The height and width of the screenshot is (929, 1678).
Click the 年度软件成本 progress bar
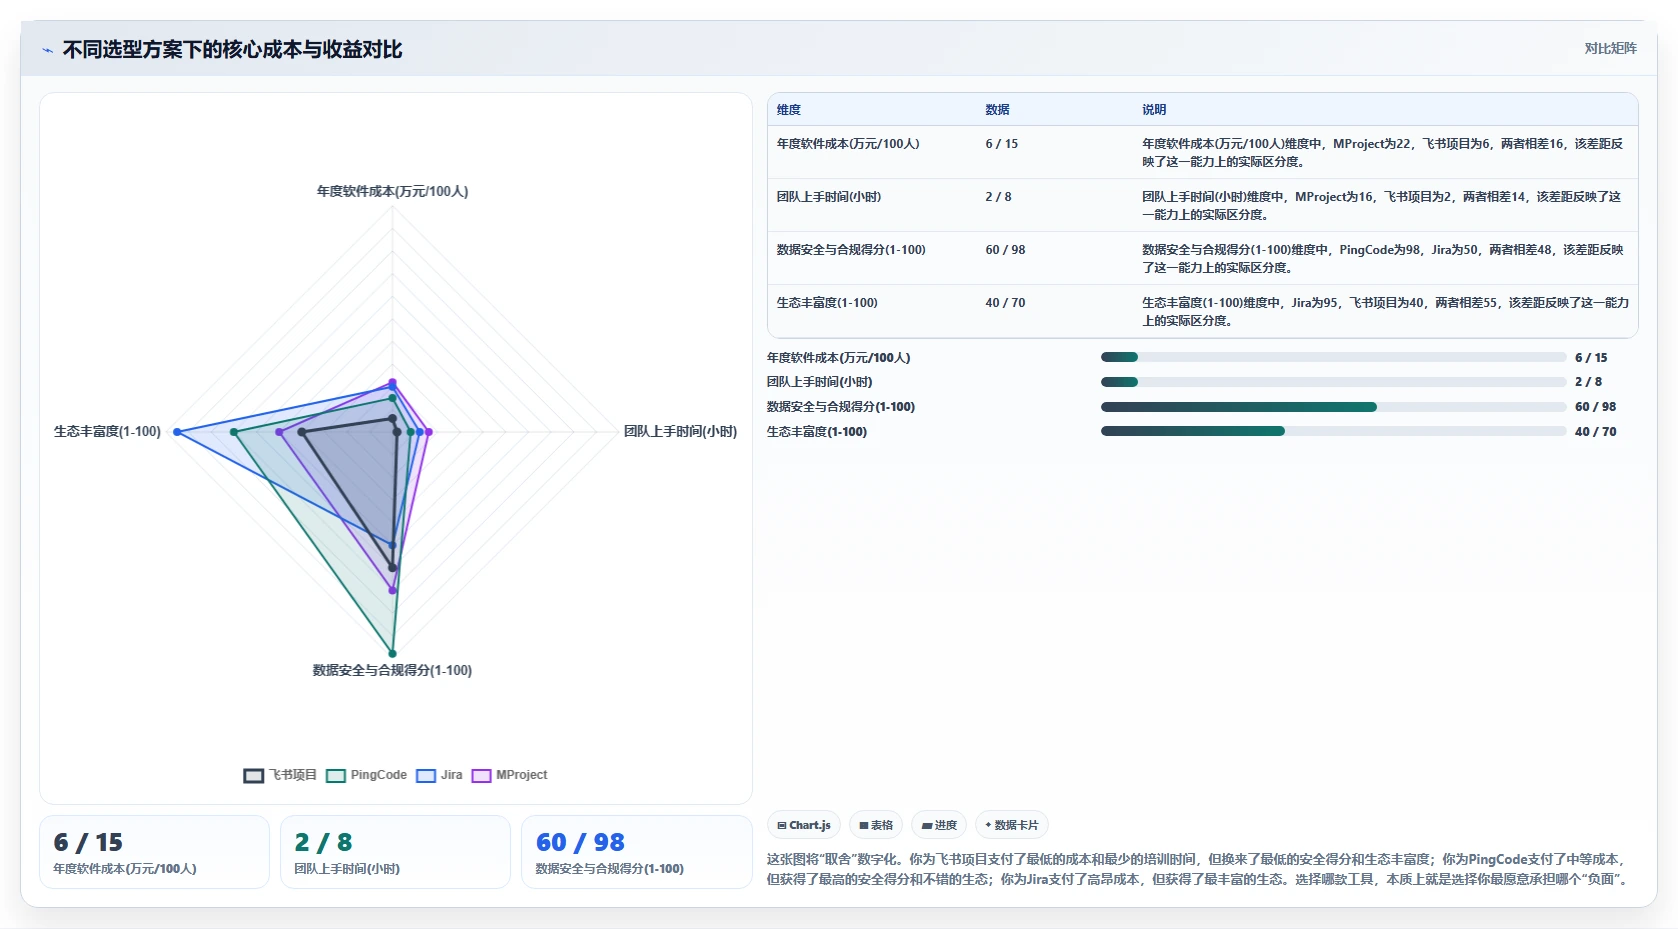click(1333, 357)
